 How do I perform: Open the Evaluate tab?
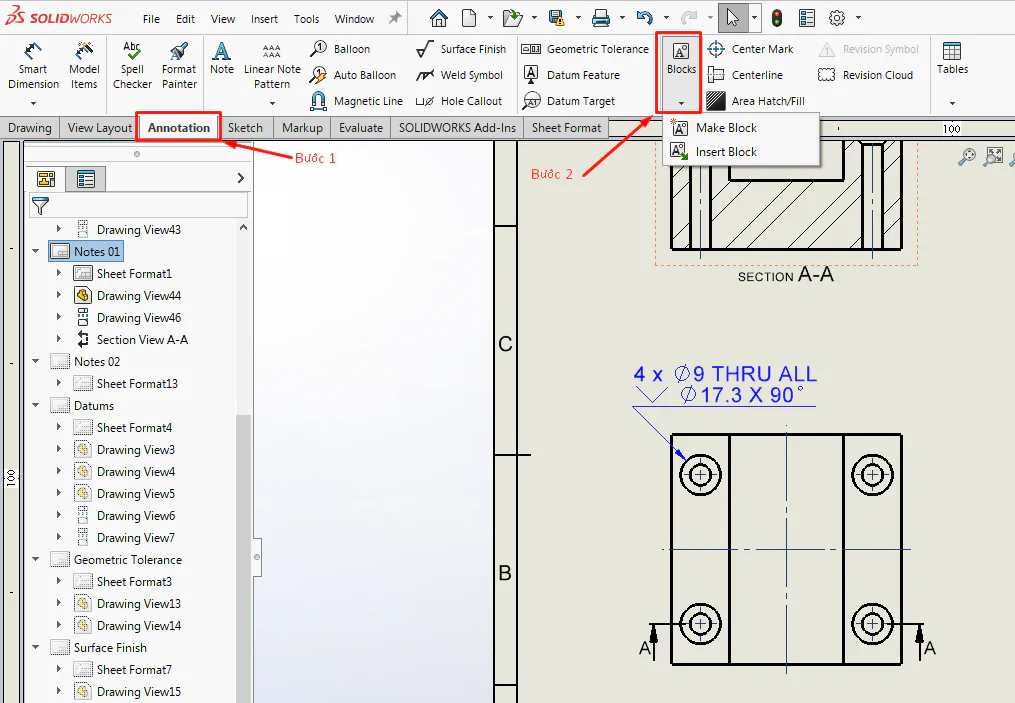pyautogui.click(x=361, y=128)
